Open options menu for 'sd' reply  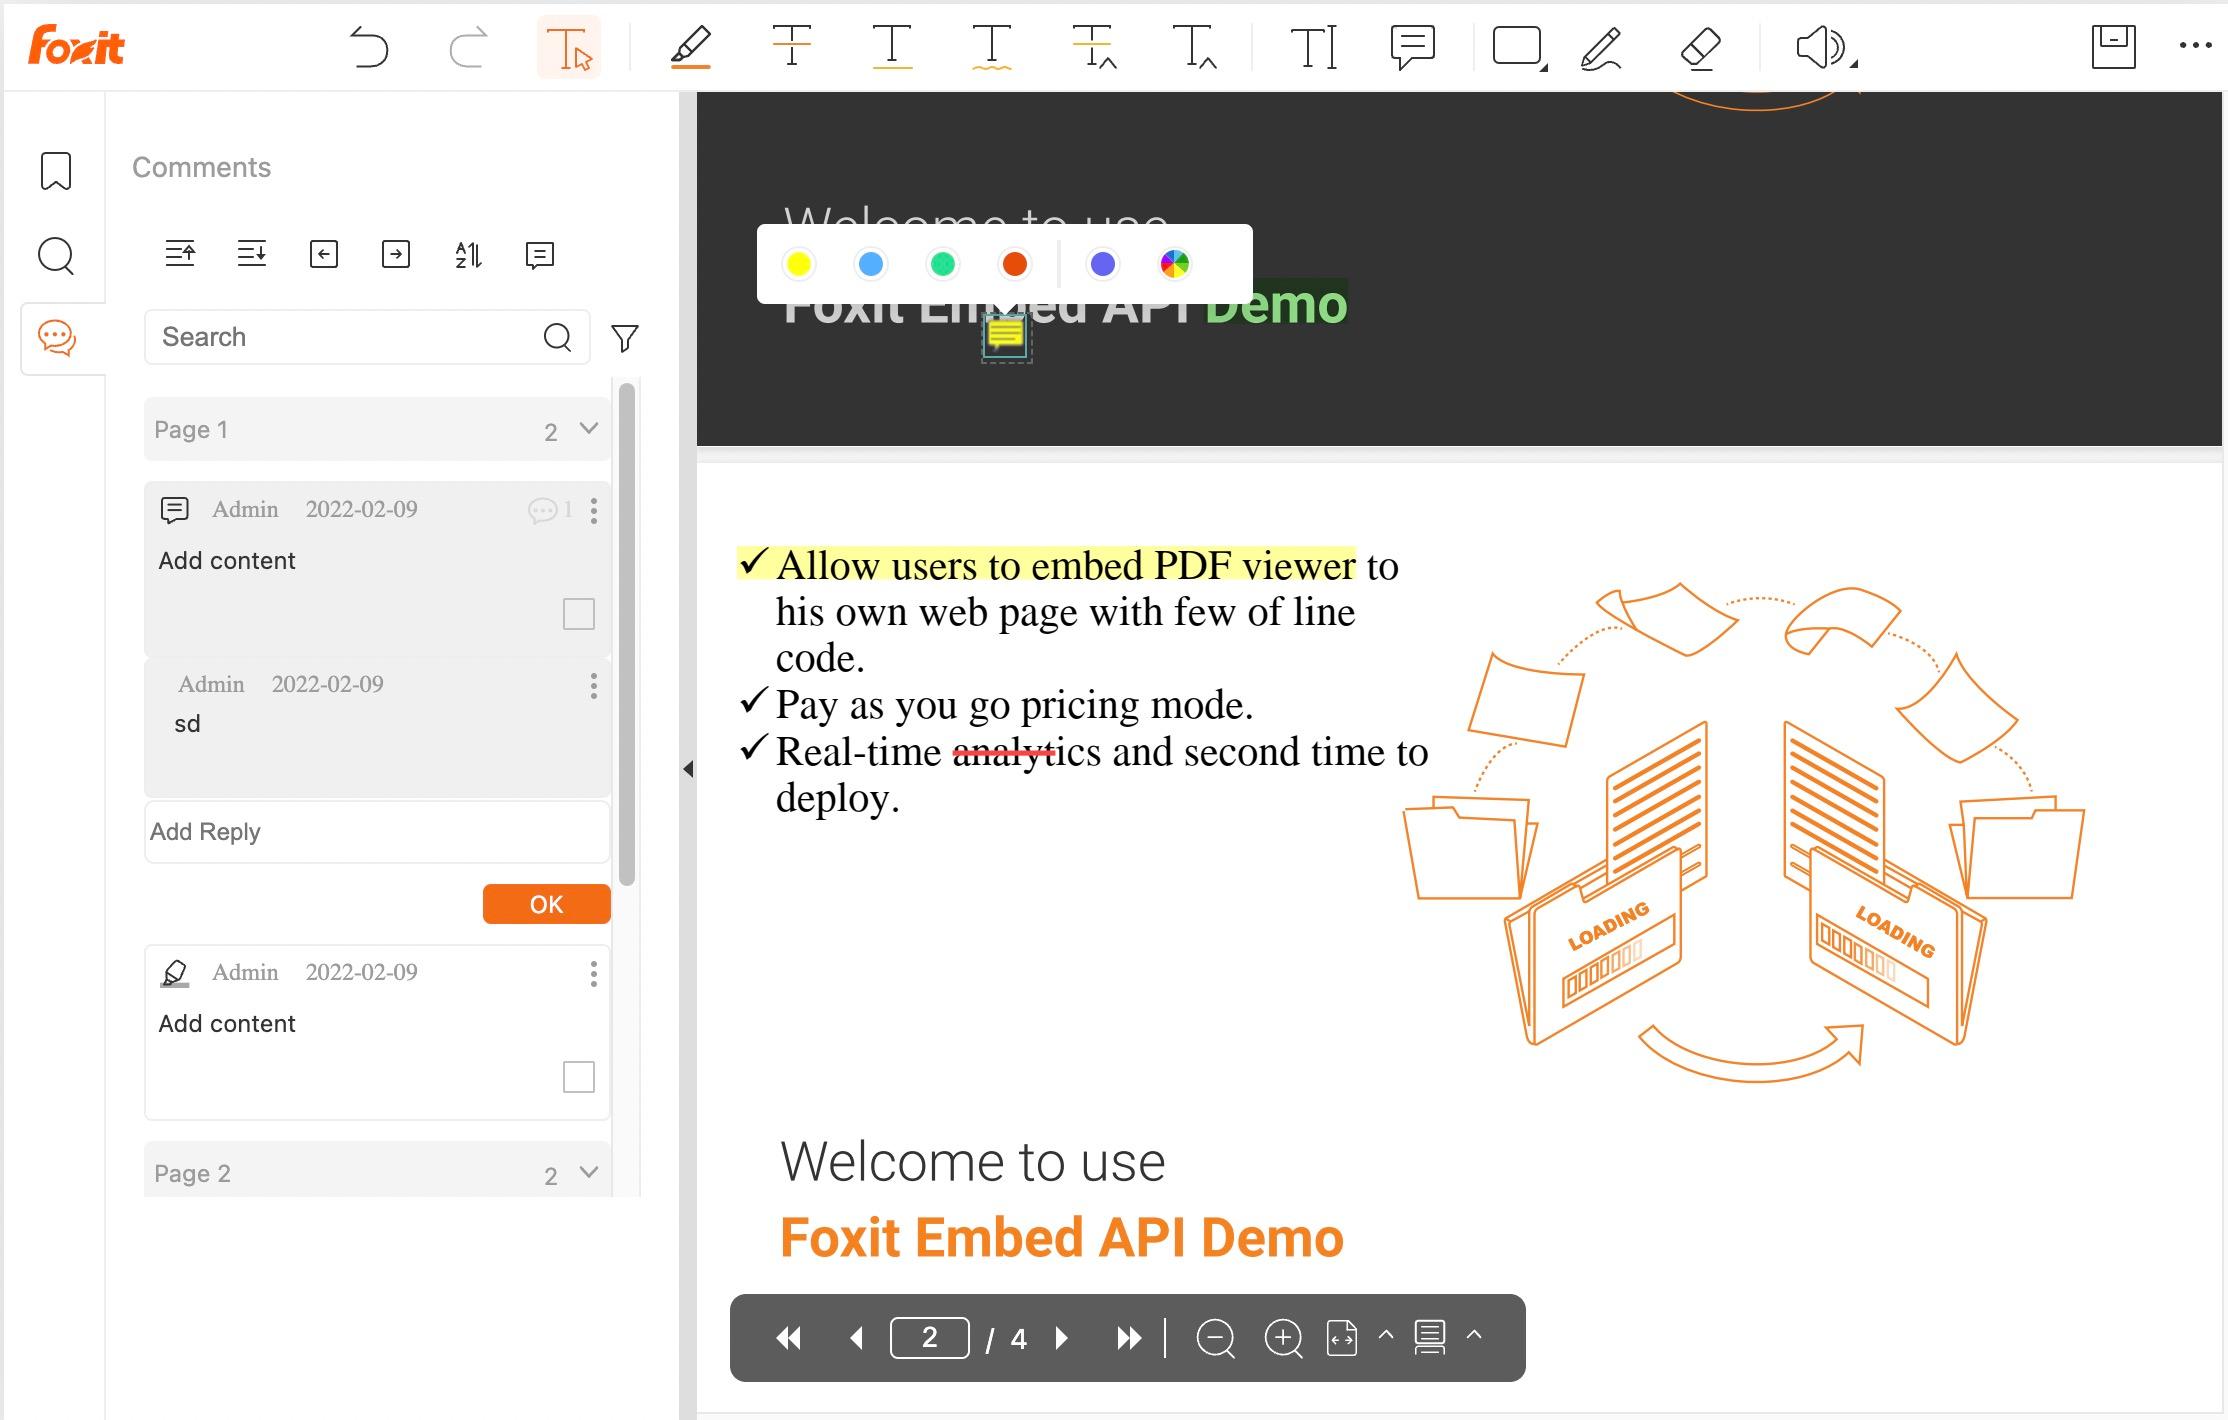click(594, 686)
